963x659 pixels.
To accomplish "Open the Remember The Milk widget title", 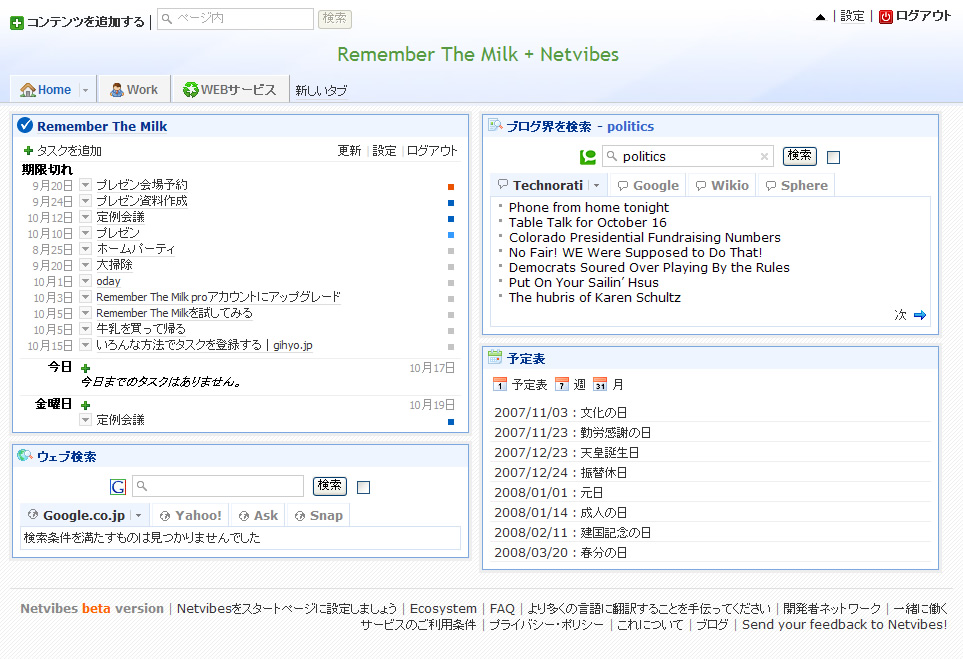I will pos(102,127).
